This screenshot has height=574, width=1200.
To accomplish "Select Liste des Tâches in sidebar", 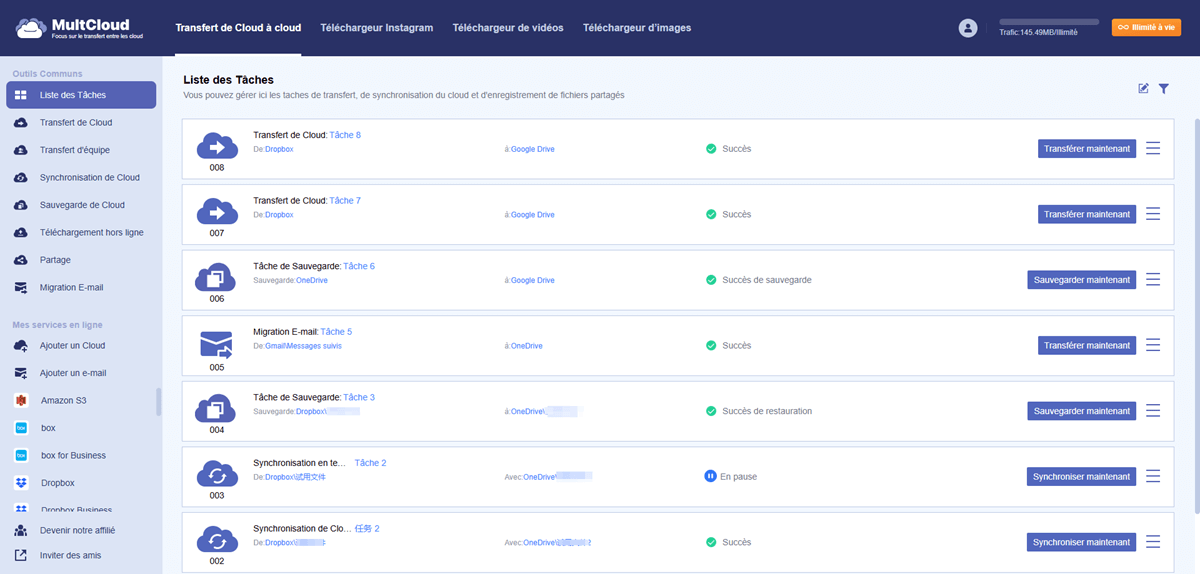I will tap(81, 95).
